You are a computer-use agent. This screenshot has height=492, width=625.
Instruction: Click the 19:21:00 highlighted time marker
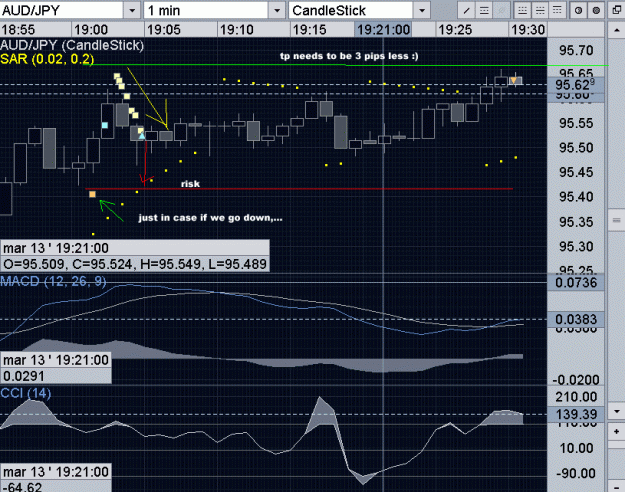tap(383, 30)
